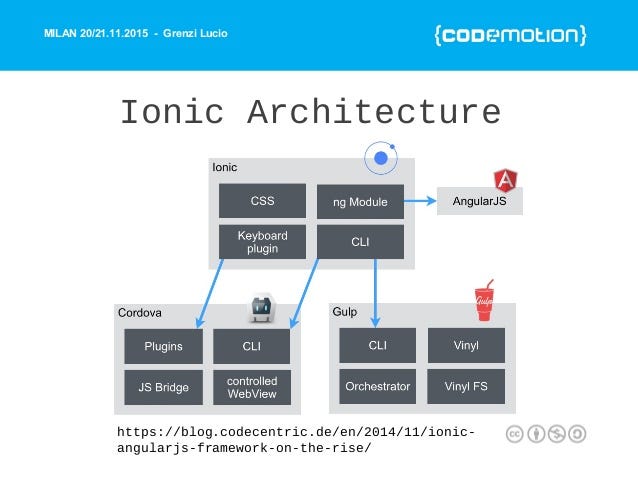Click the attribution person license icon
This screenshot has height=479, width=638.
click(536, 434)
